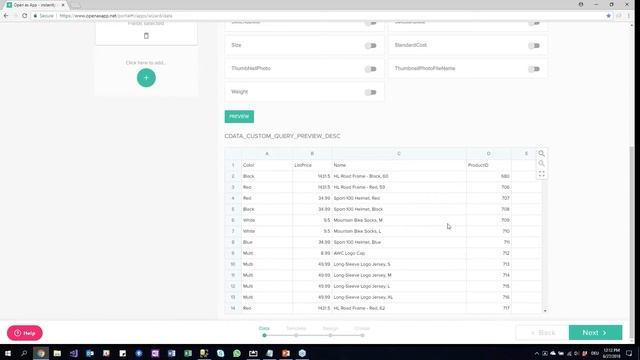The image size is (640, 360).
Task: Toggle the ThumbNailPhoto field switch
Action: pos(371,69)
